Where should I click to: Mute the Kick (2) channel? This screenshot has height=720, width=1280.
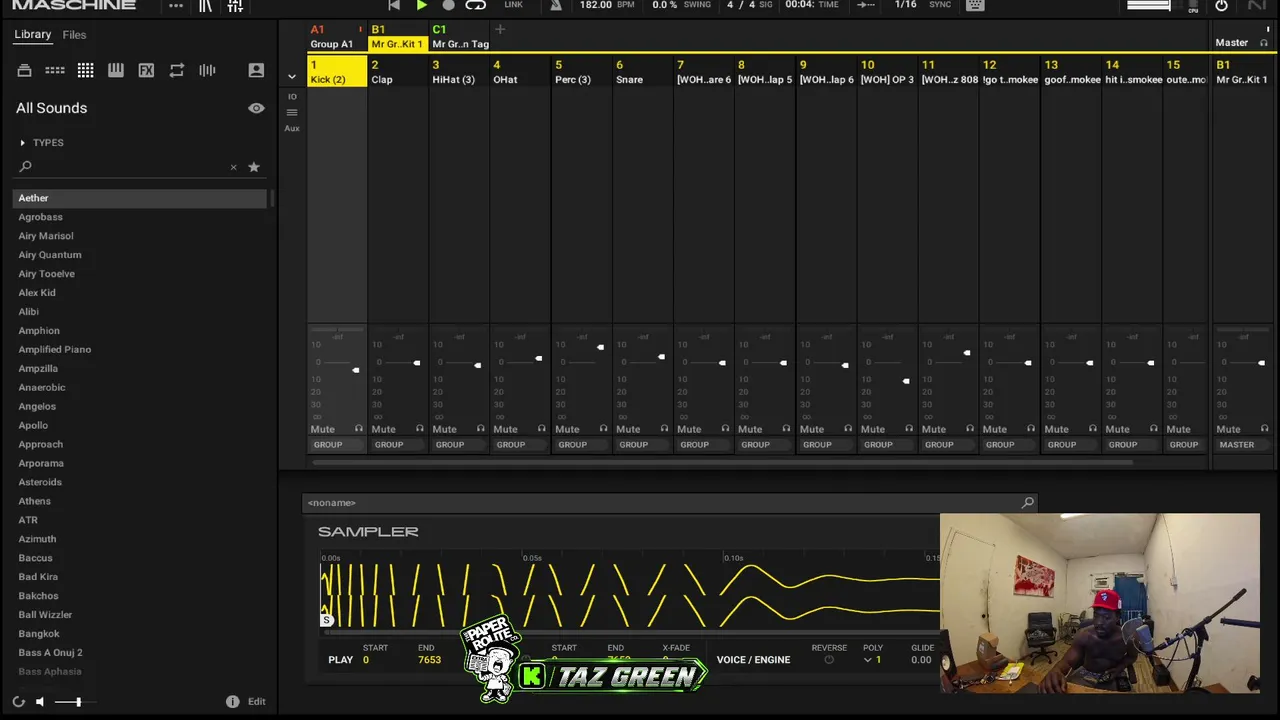click(322, 429)
